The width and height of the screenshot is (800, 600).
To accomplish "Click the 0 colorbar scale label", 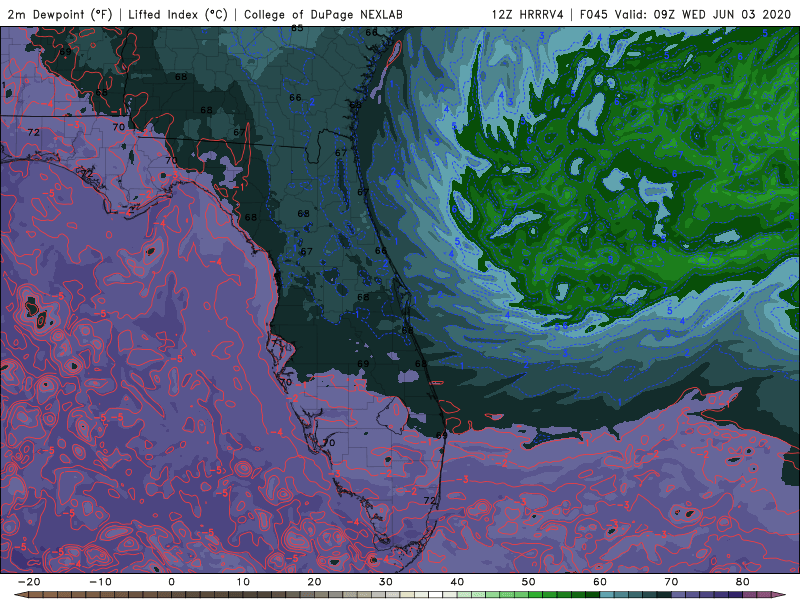I will pos(171,582).
